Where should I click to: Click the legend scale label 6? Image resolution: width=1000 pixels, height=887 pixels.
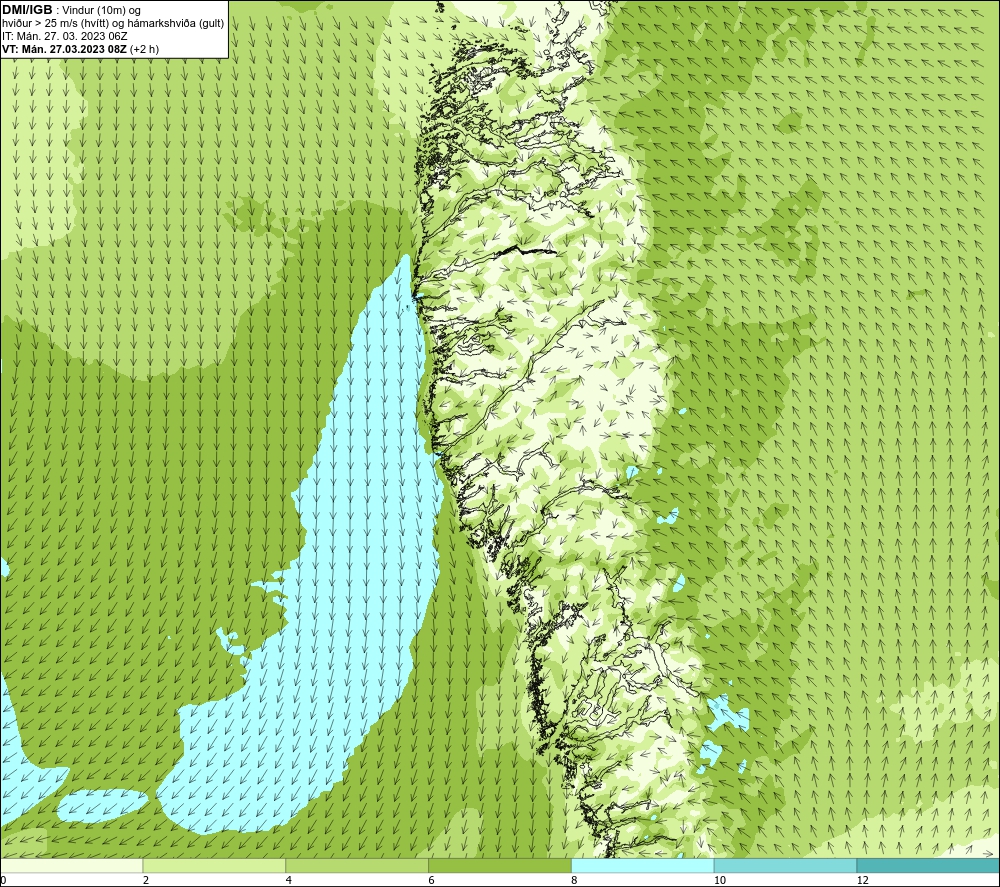(x=432, y=880)
